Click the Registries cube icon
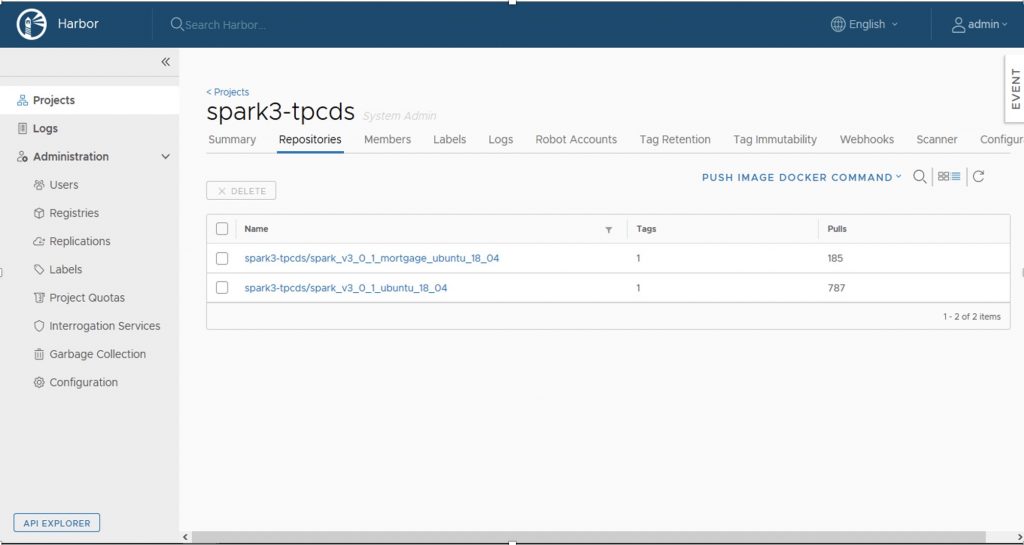The image size is (1024, 545). tap(39, 213)
